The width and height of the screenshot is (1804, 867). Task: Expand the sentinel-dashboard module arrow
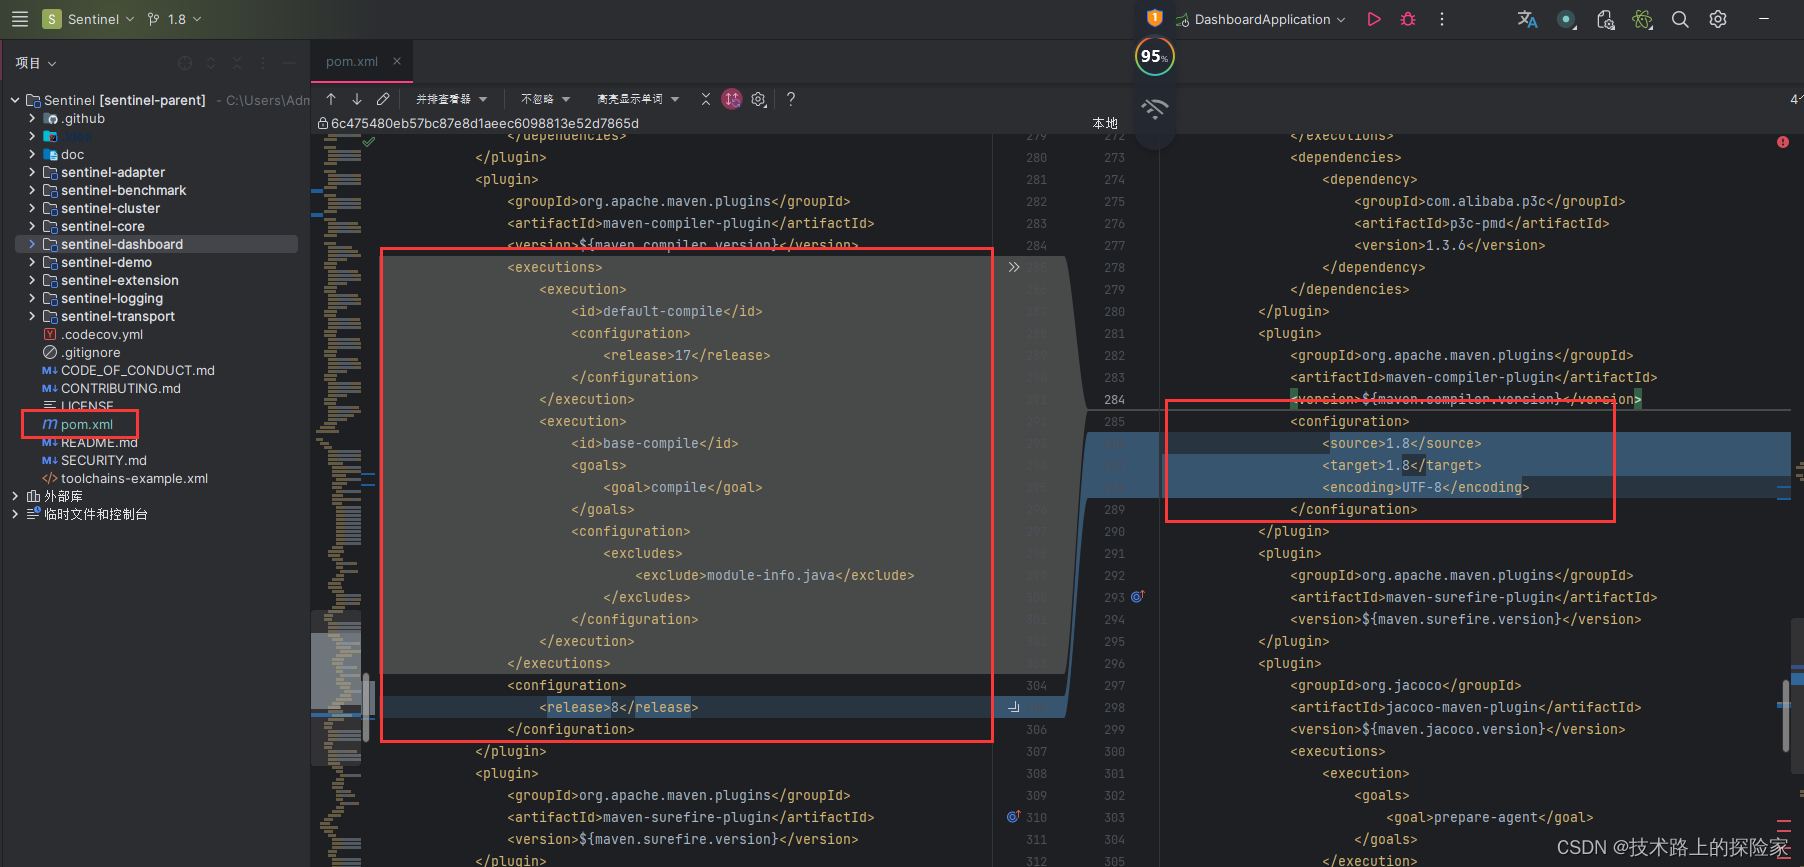pyautogui.click(x=32, y=244)
